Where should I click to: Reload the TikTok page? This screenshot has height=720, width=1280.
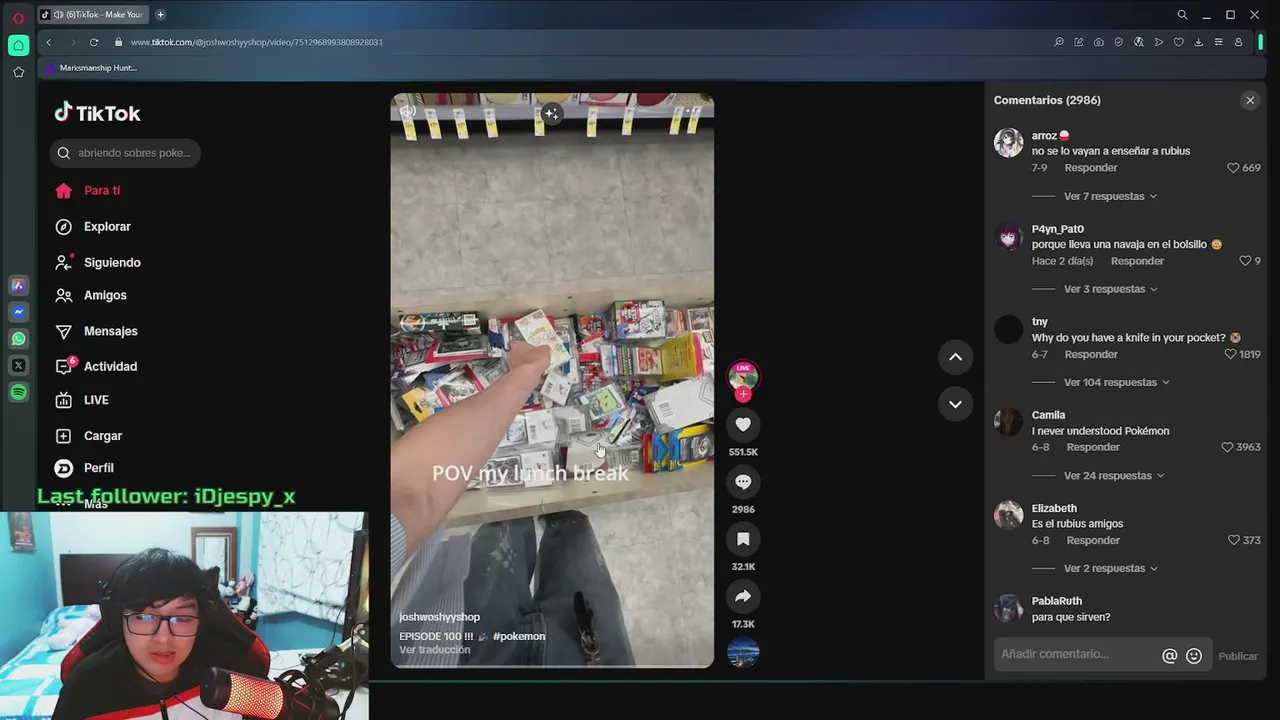pyautogui.click(x=94, y=42)
